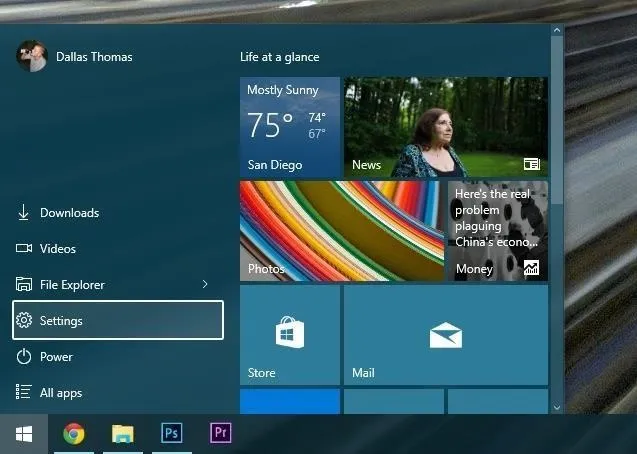This screenshot has width=637, height=454.
Task: Open the Downloads menu entry
Action: 118,213
